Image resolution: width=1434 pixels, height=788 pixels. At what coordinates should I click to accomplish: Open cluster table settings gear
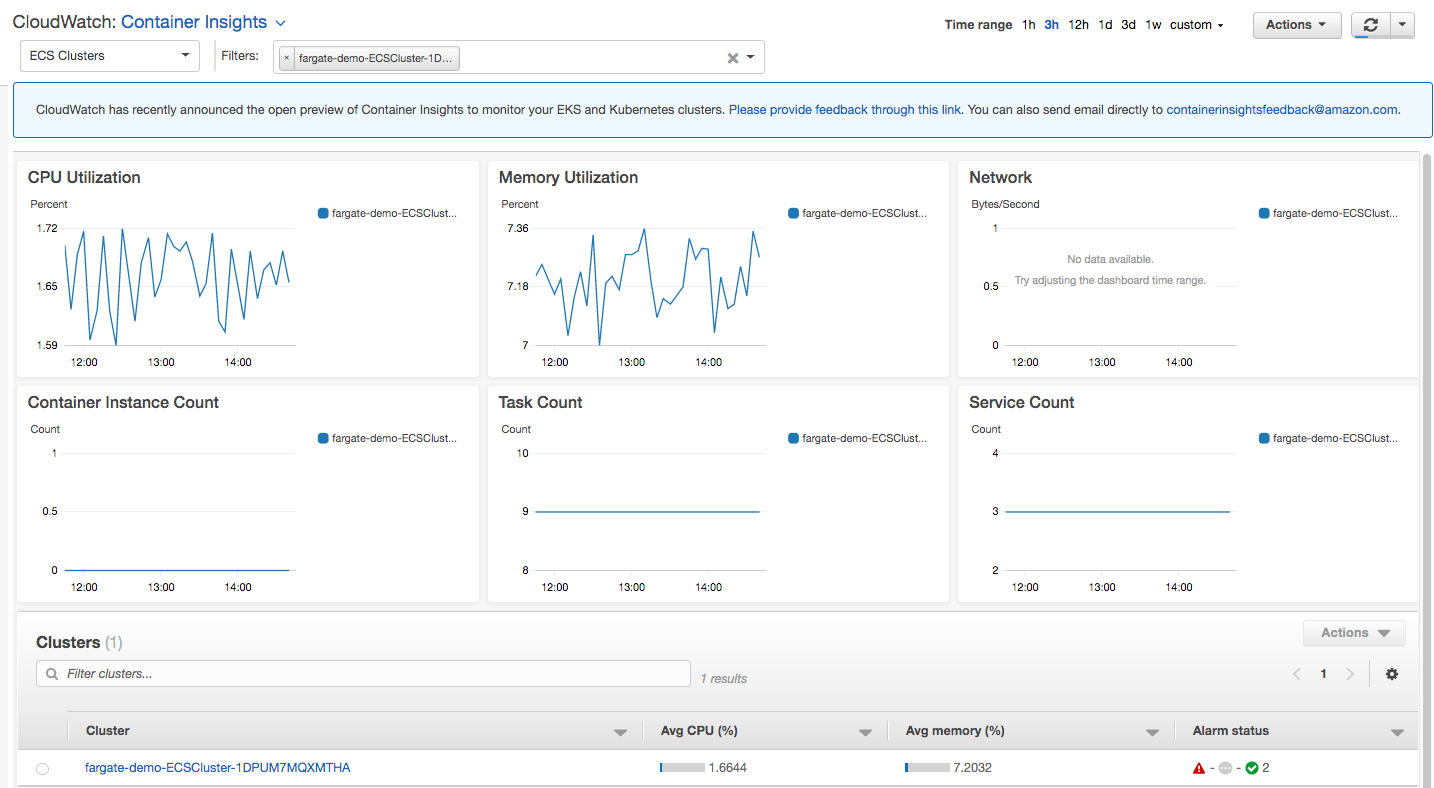coord(1391,674)
